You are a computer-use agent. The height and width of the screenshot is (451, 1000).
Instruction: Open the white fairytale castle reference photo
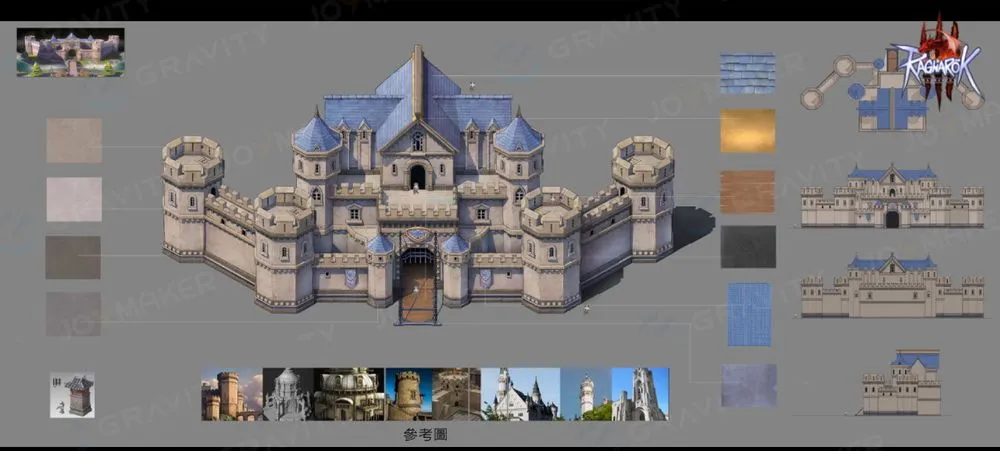(x=519, y=394)
